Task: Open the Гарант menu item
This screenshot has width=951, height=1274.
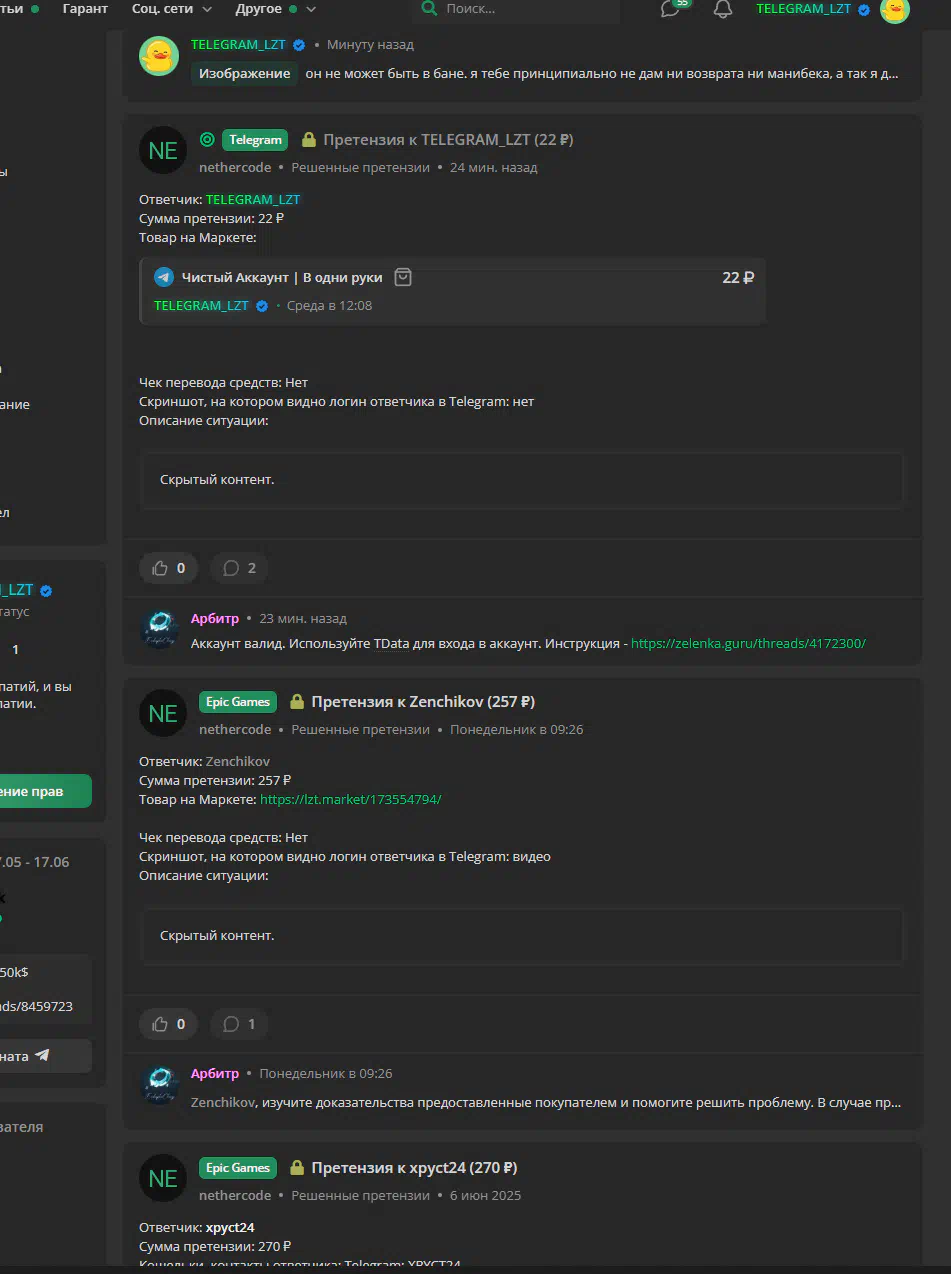Action: coord(85,9)
